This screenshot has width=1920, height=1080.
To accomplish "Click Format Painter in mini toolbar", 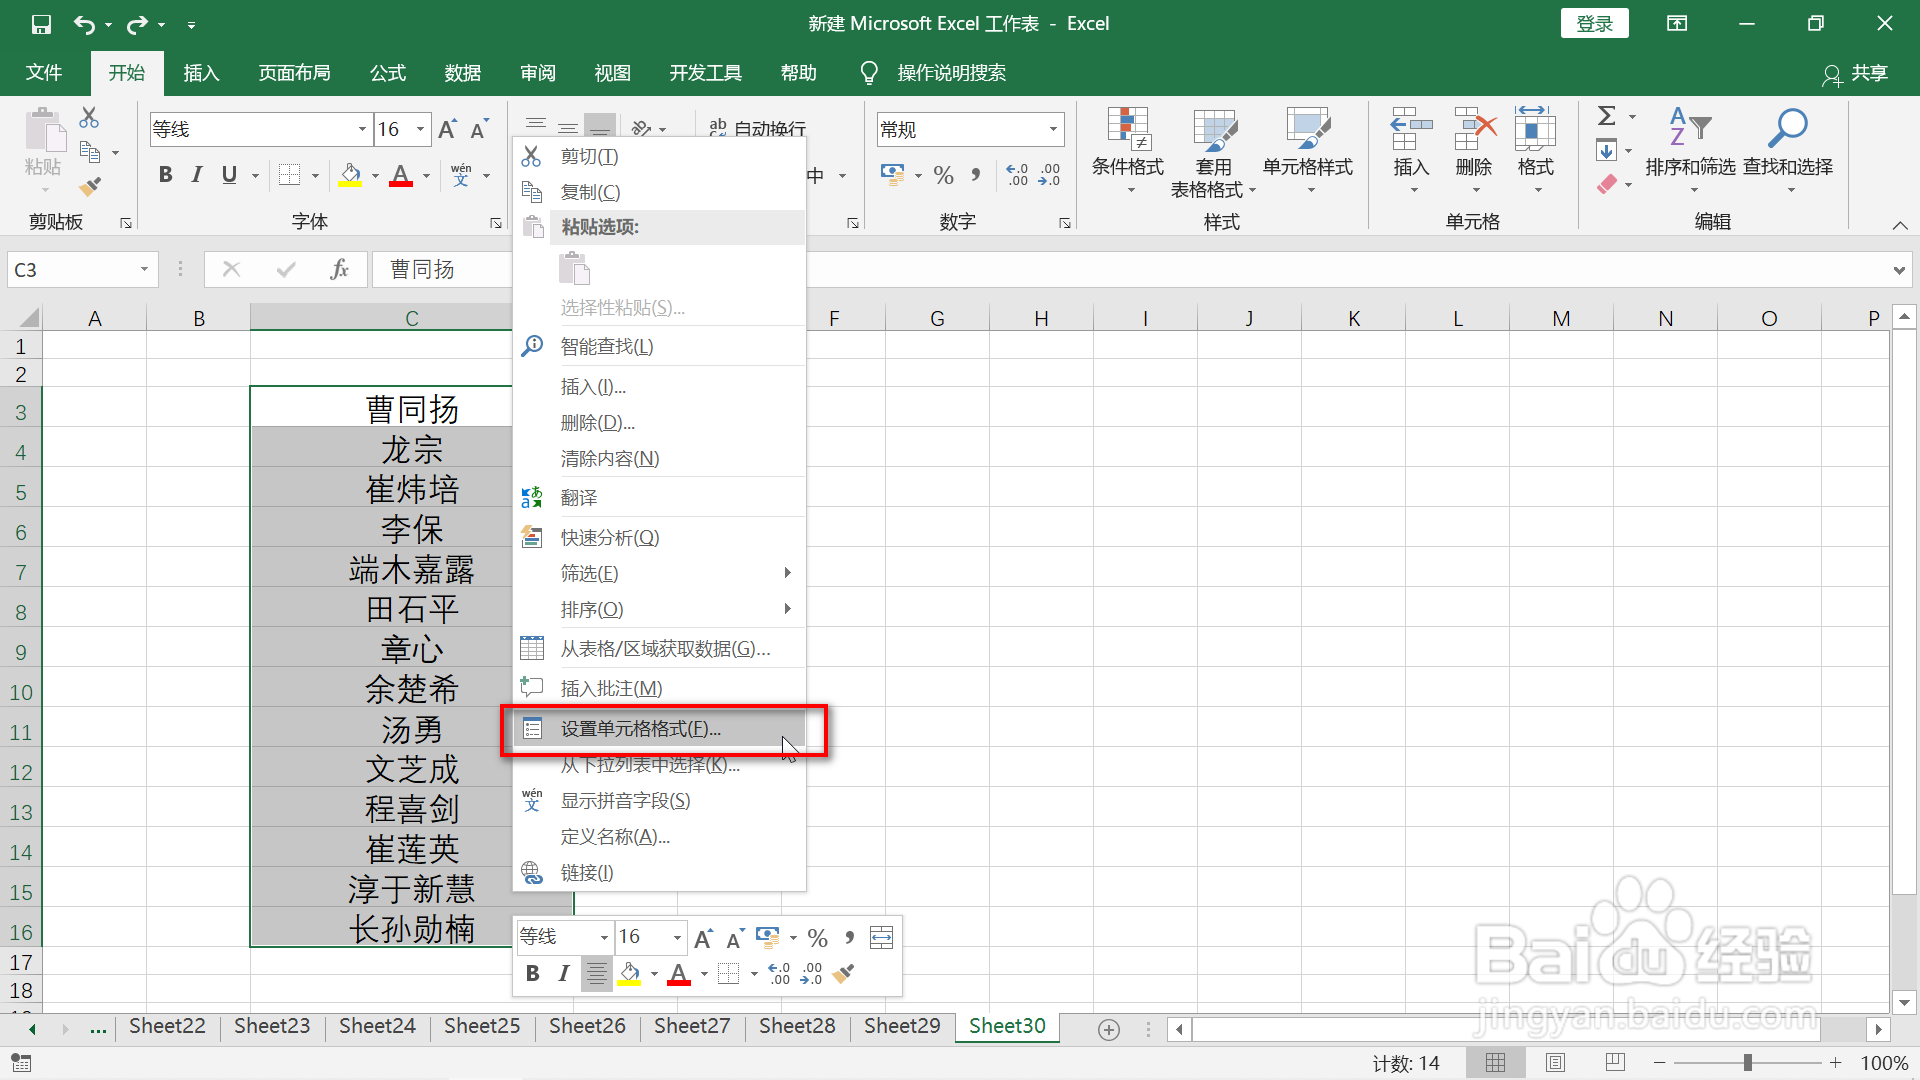I will [x=844, y=973].
